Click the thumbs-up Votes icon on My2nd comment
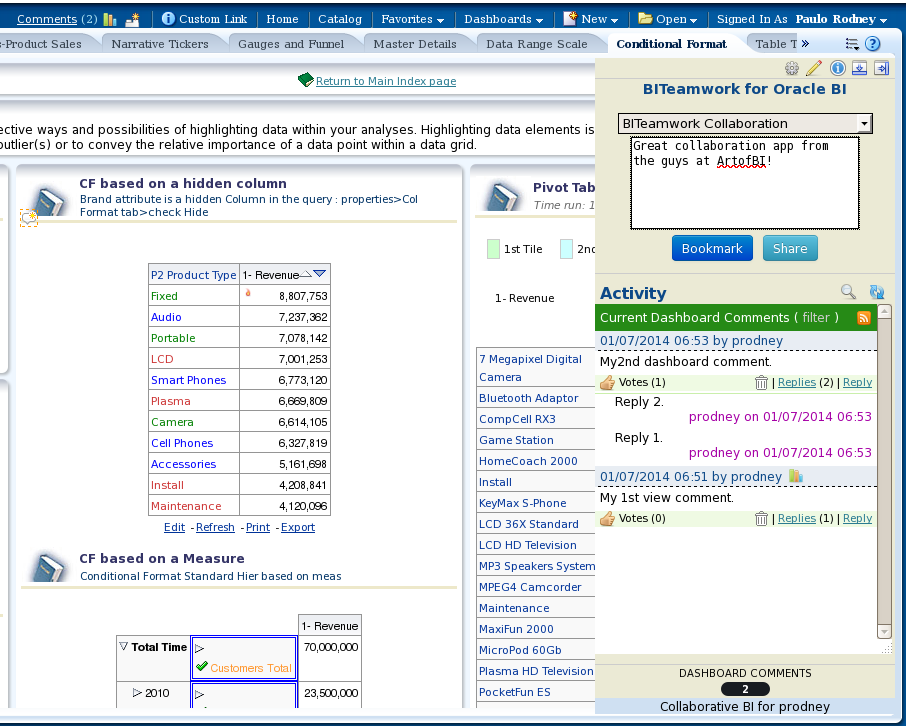The height and width of the screenshot is (726, 906). tap(607, 382)
